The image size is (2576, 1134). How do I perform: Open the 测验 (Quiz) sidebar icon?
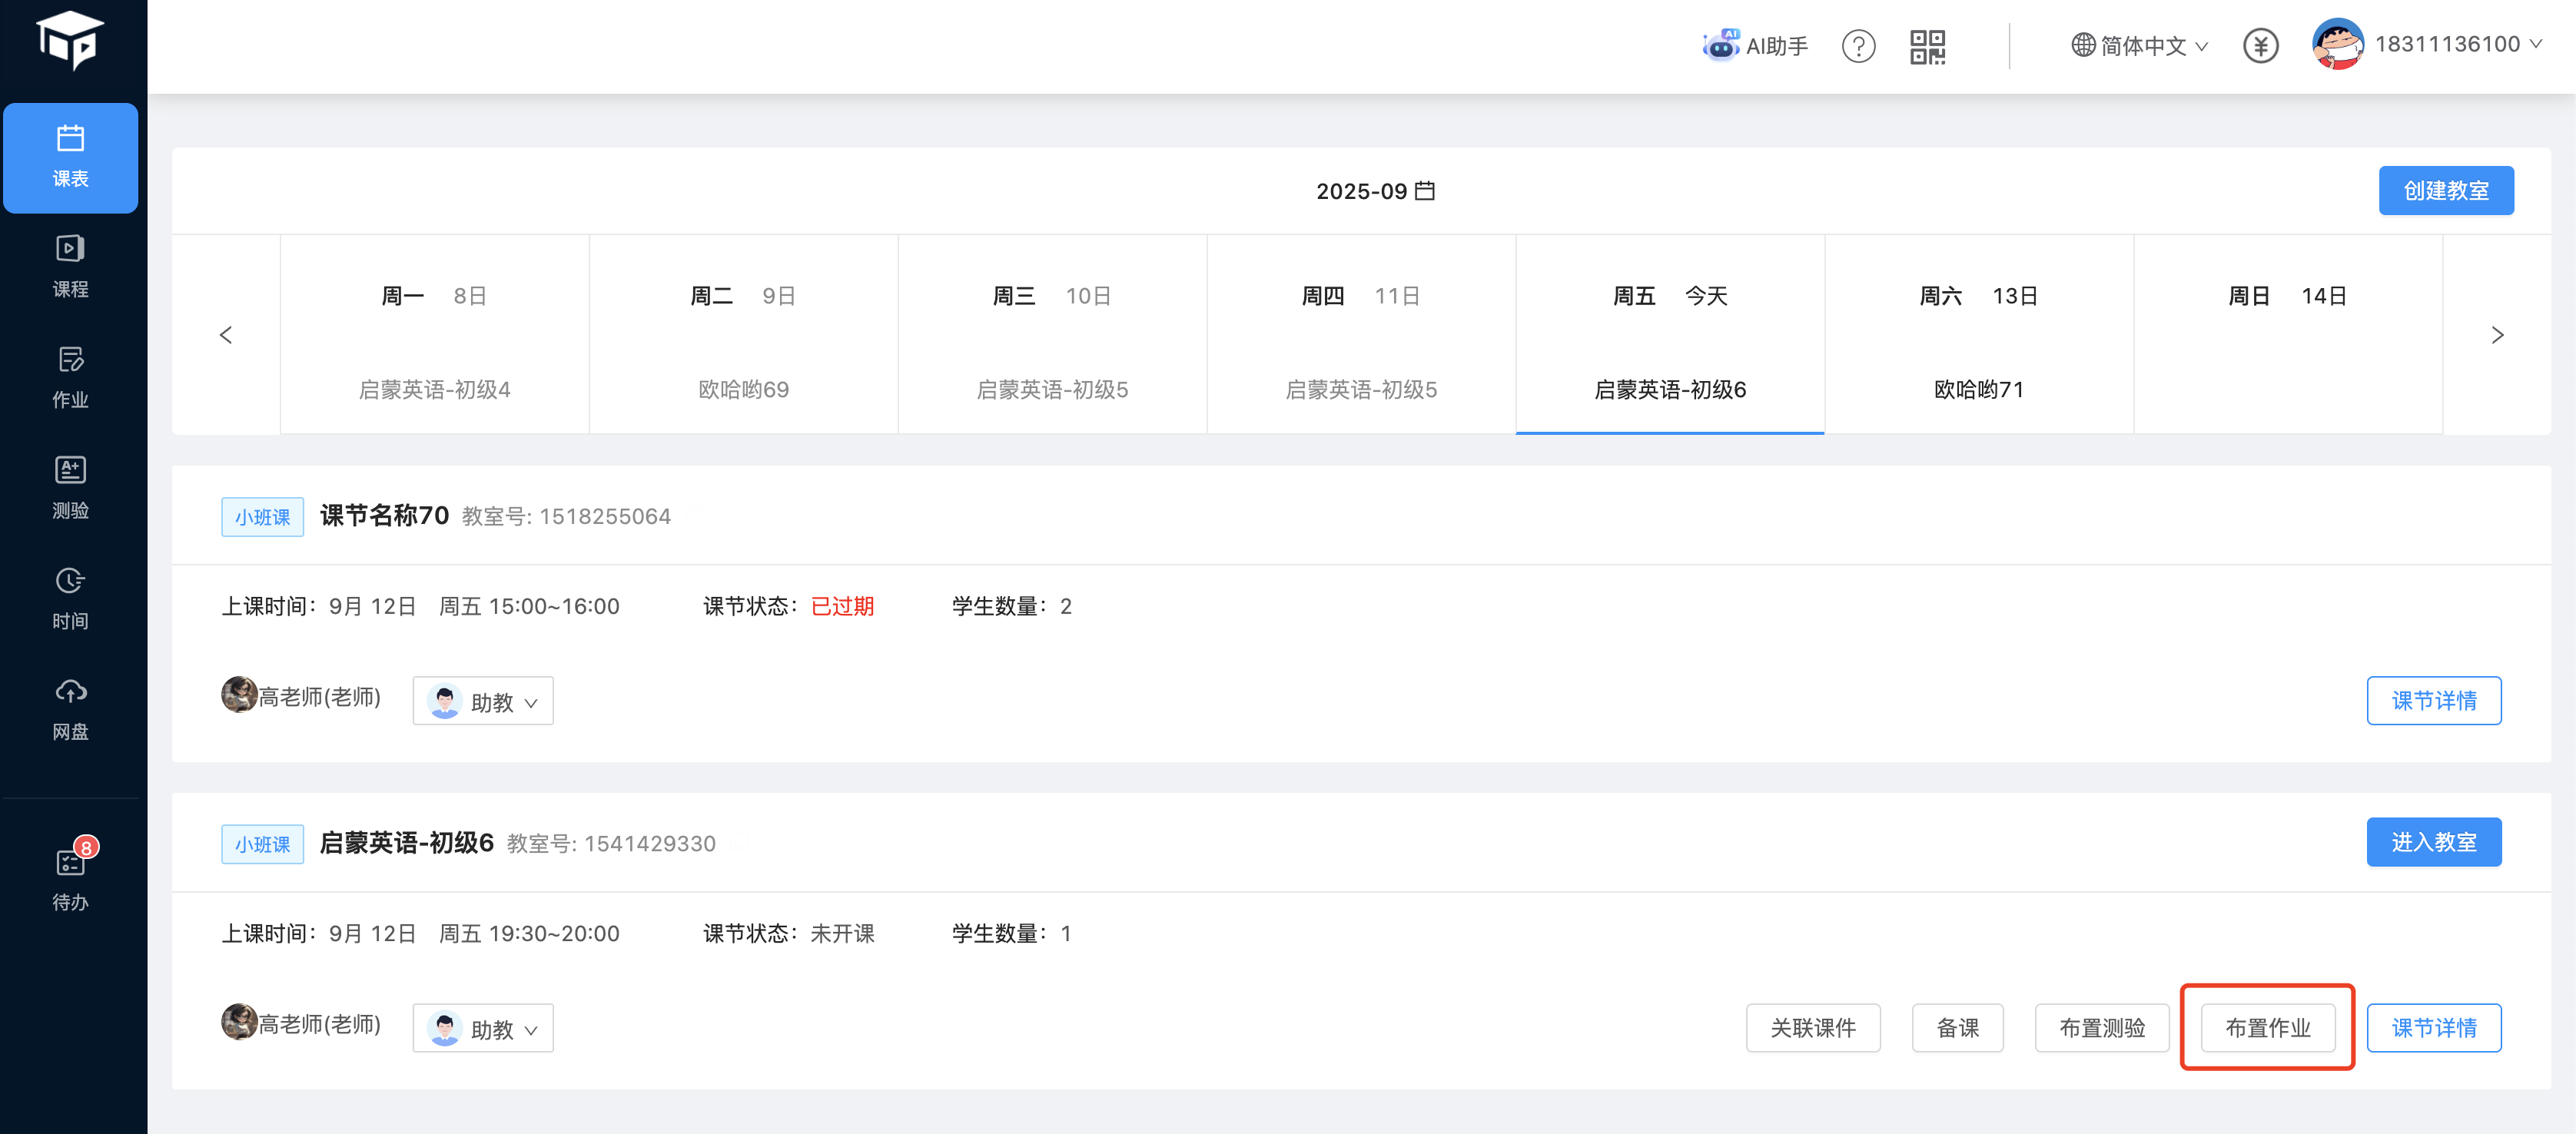point(70,488)
